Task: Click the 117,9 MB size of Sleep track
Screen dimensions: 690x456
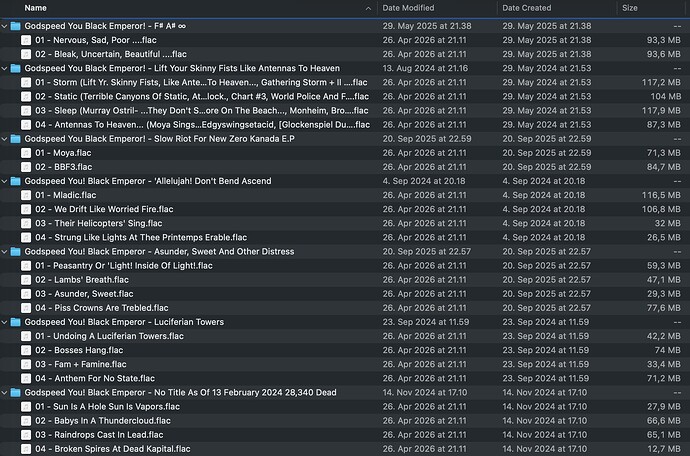Action: pos(661,110)
